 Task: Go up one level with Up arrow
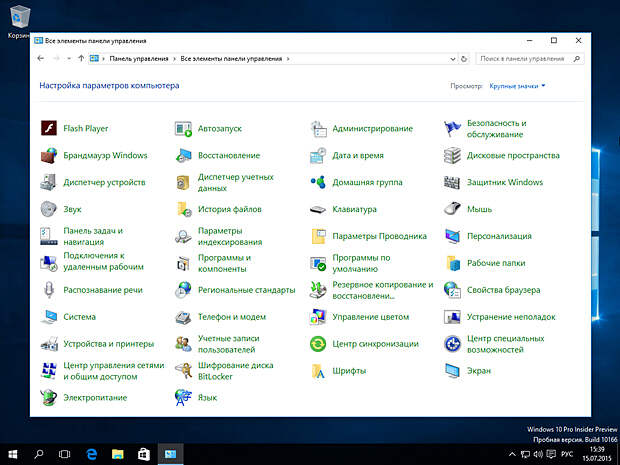pyautogui.click(x=81, y=59)
